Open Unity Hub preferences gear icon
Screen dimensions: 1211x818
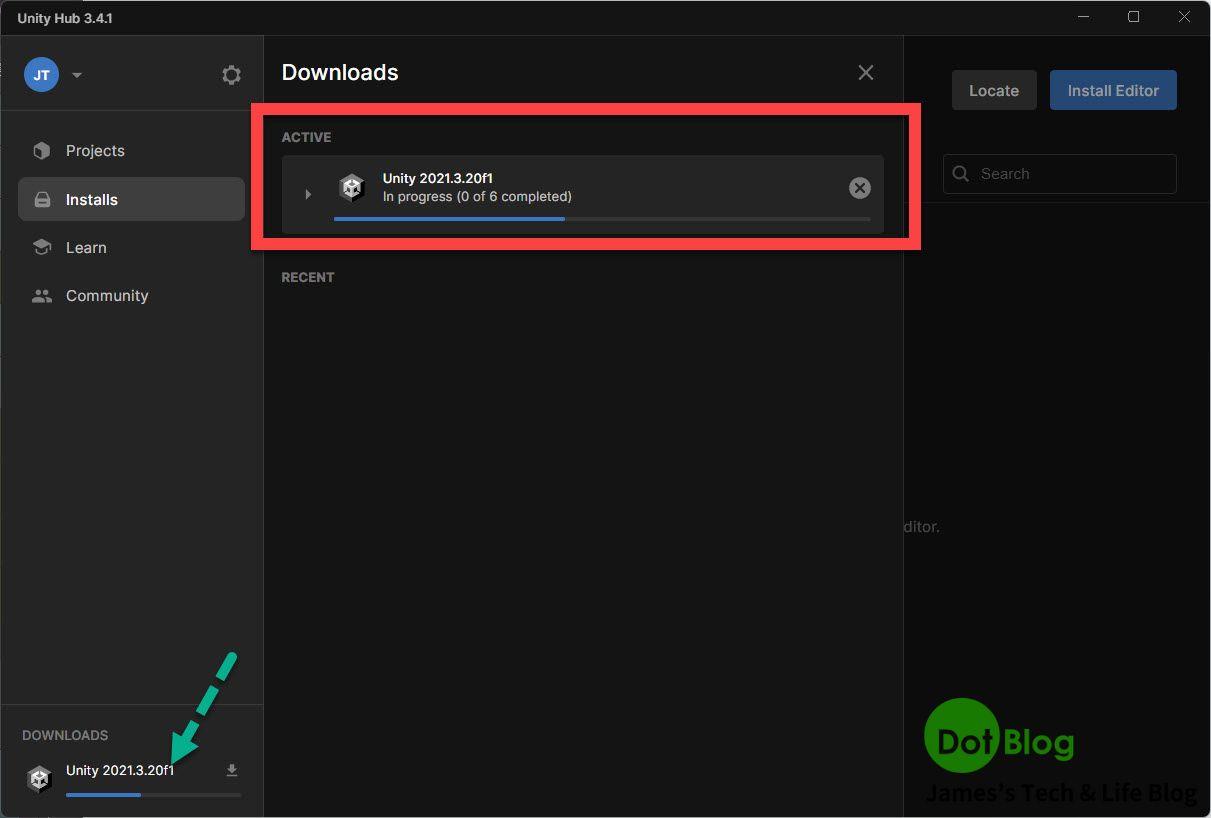click(231, 75)
